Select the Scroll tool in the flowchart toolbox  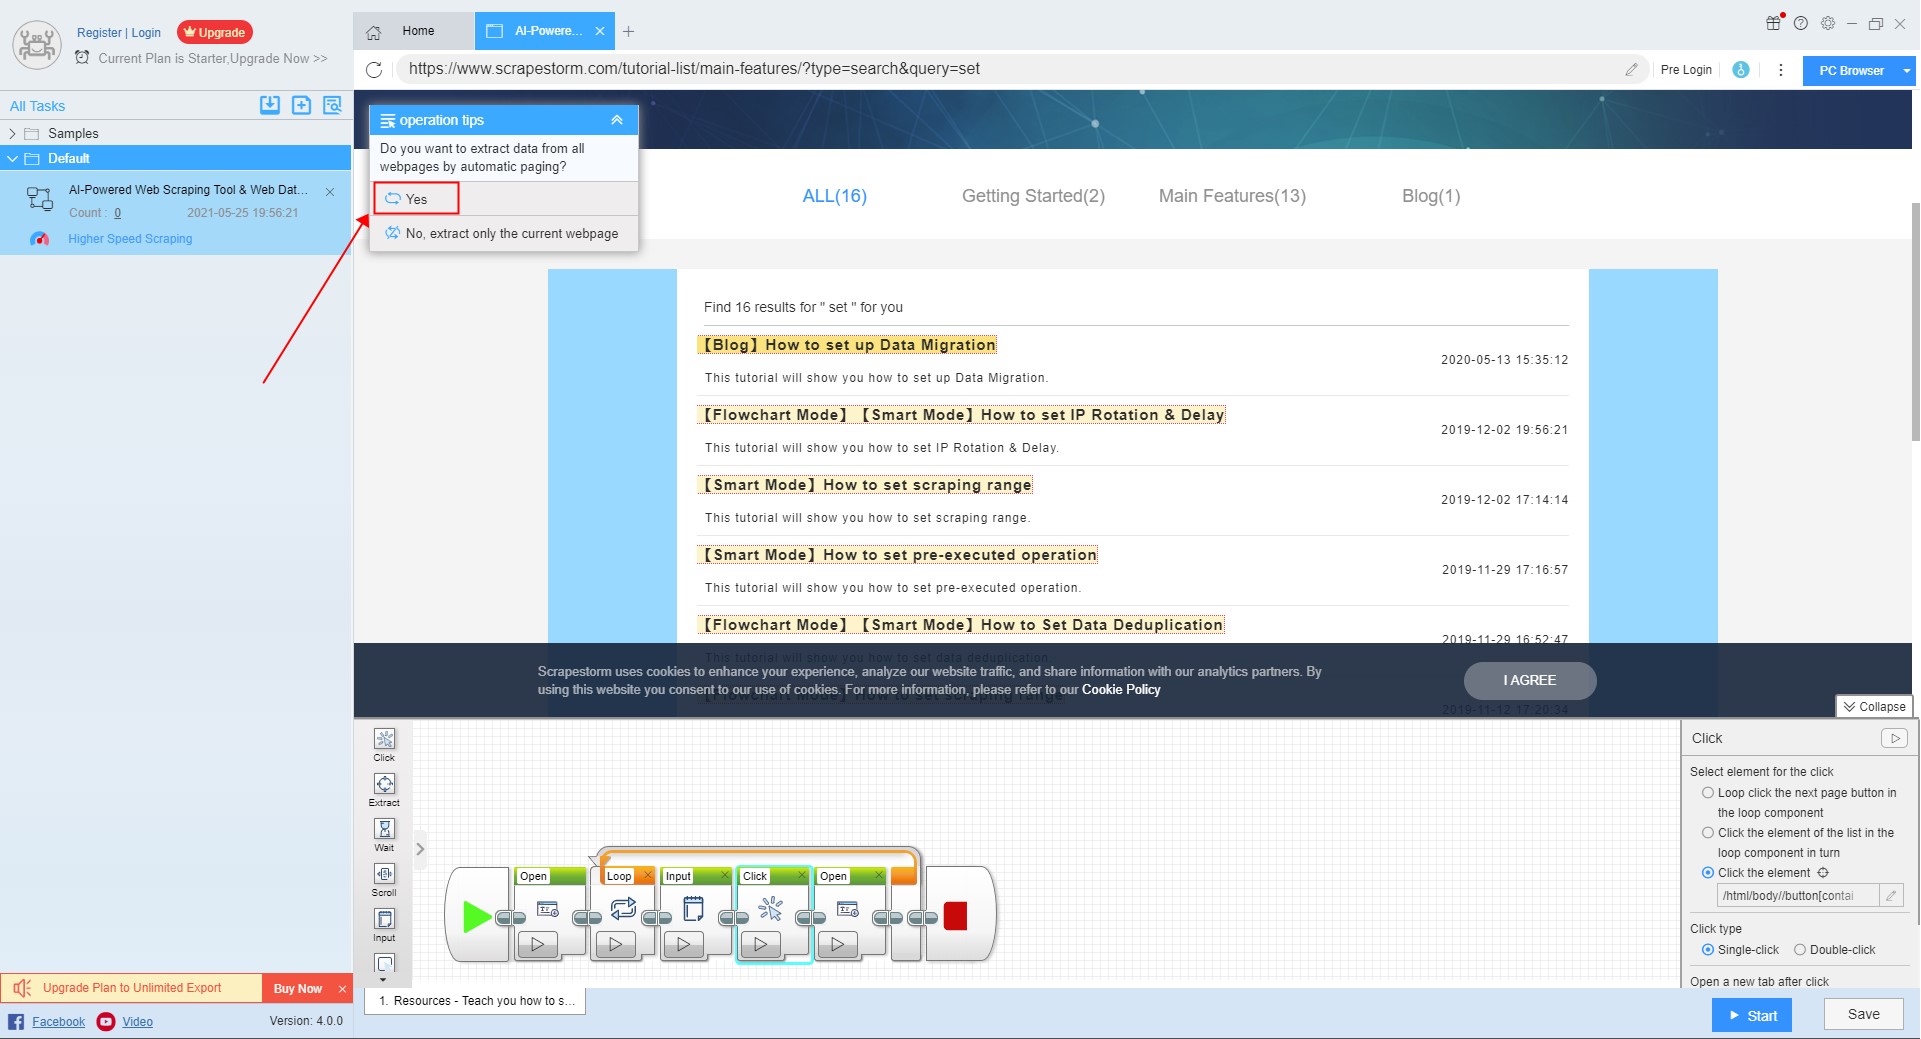click(384, 880)
